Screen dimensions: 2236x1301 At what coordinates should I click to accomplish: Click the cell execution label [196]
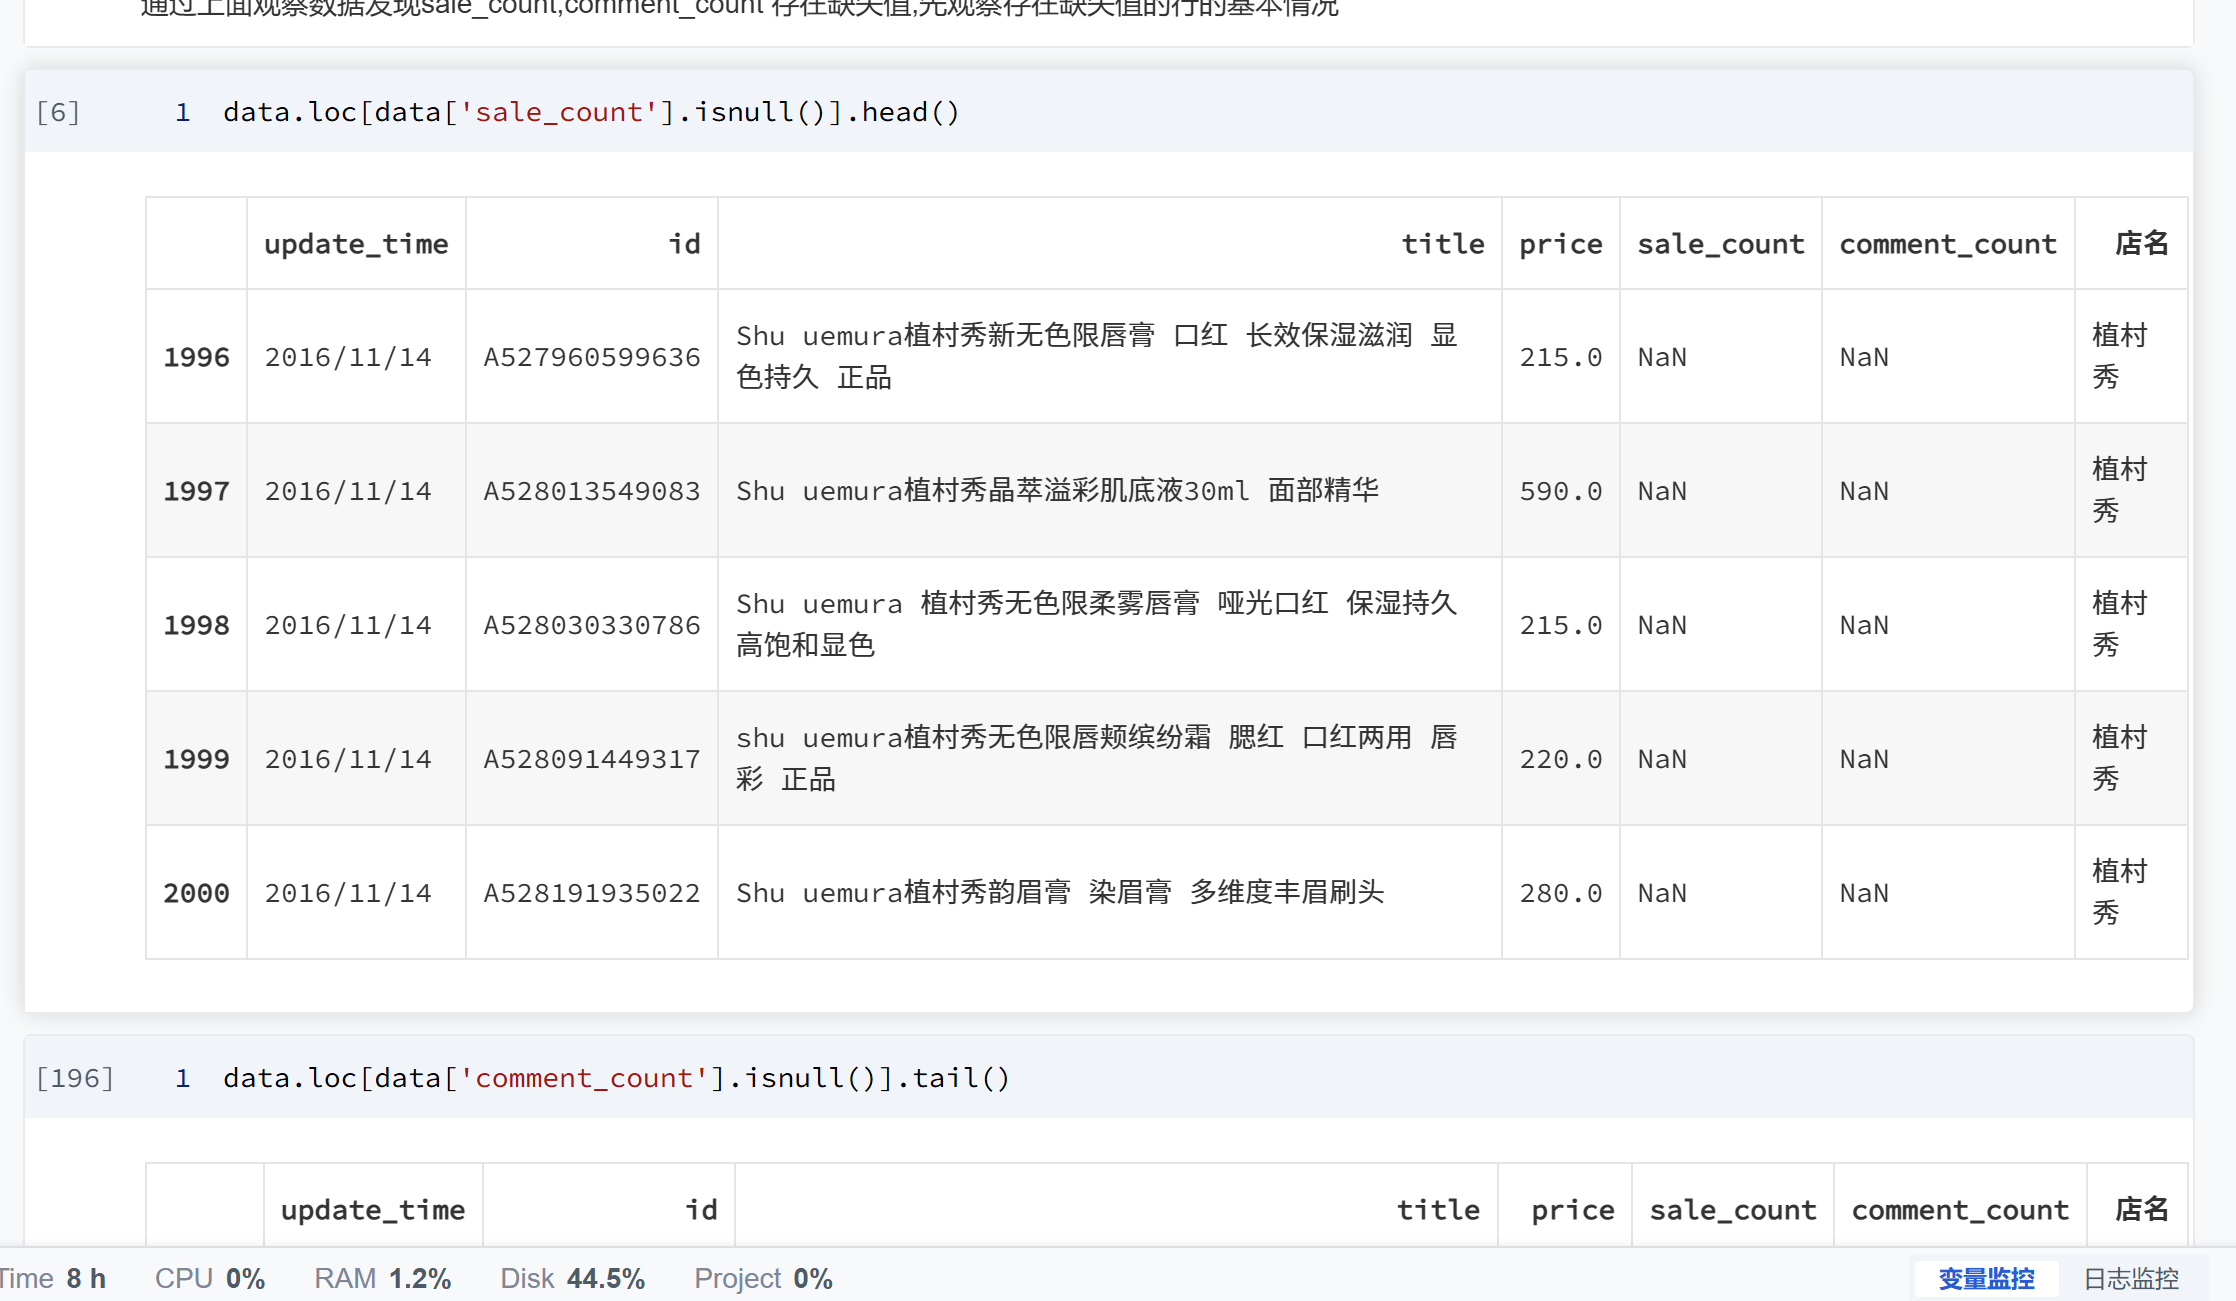(75, 1078)
